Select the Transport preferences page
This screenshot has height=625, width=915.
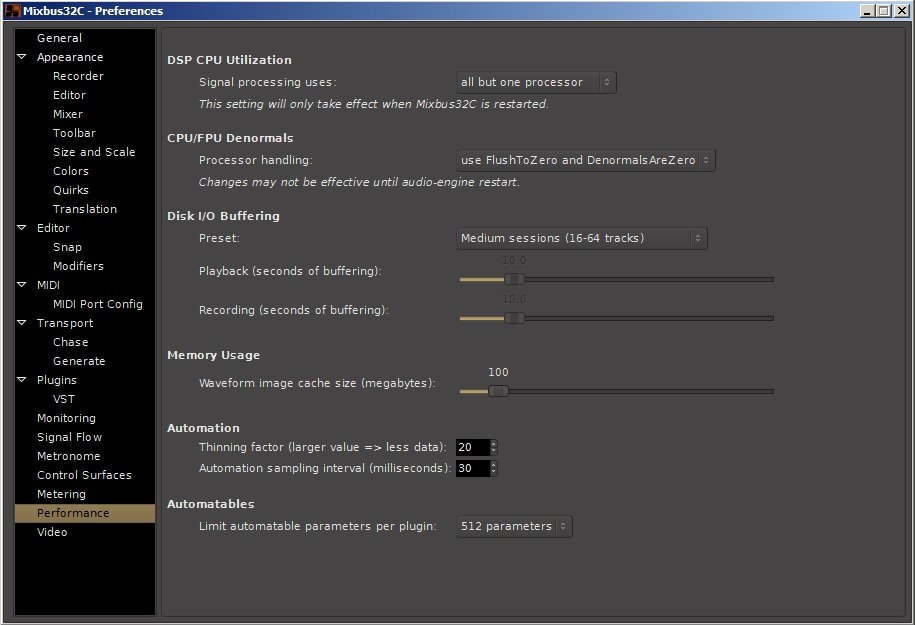pyautogui.click(x=65, y=323)
